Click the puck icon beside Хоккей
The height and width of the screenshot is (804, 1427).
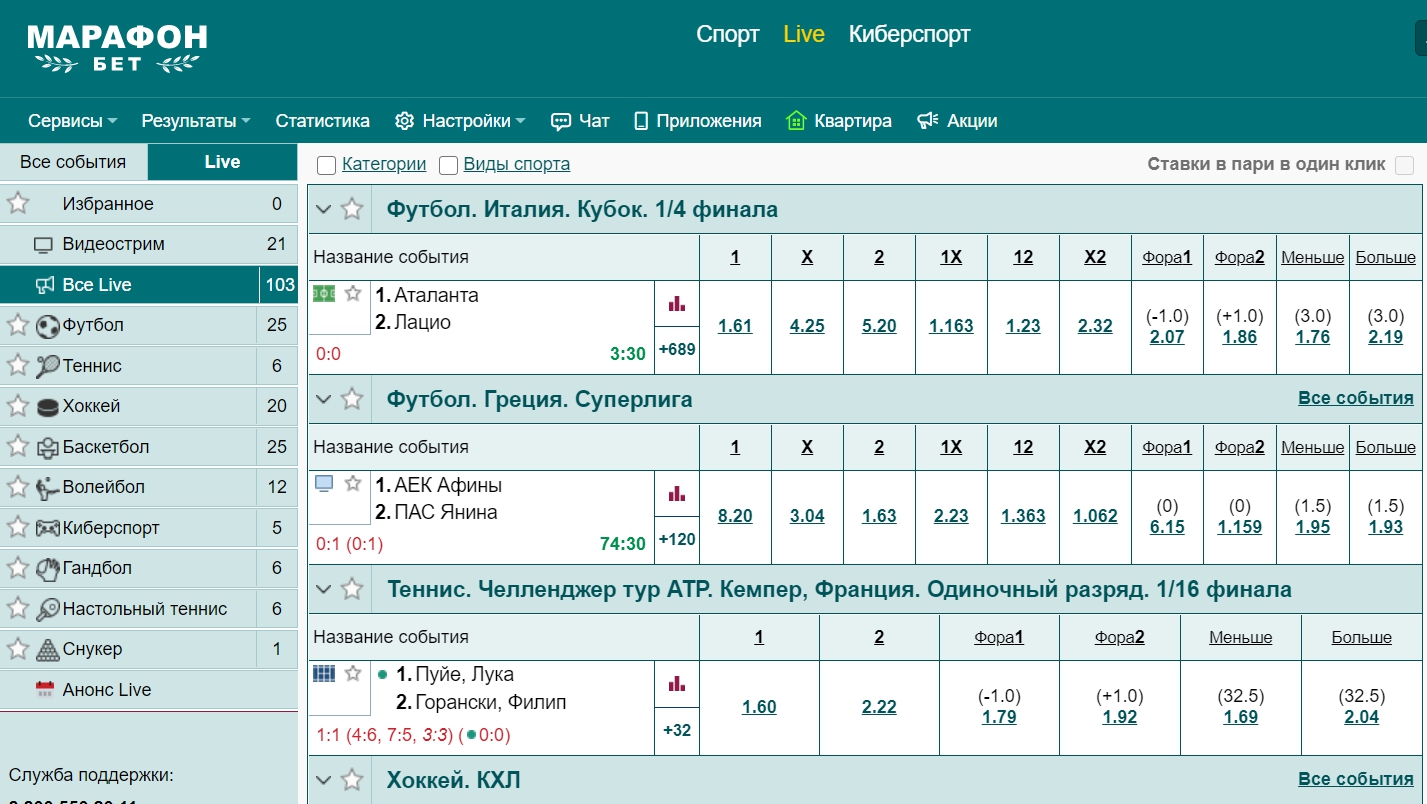point(48,407)
